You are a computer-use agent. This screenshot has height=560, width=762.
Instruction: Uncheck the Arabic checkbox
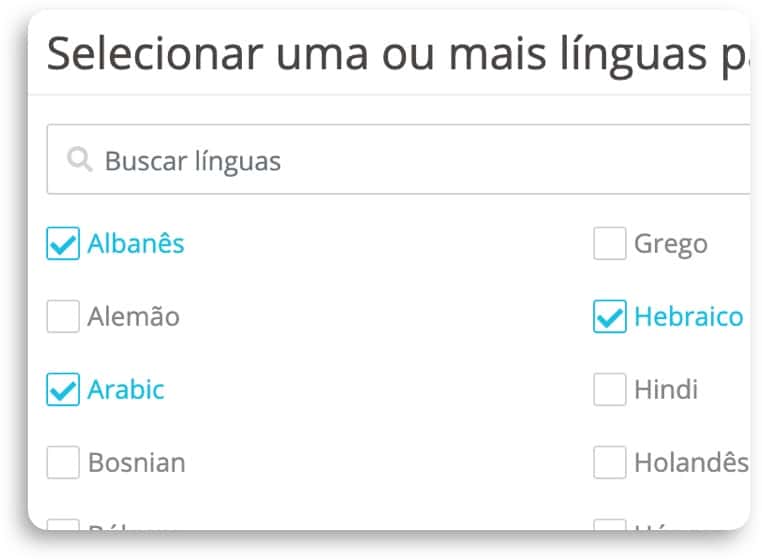coord(63,389)
